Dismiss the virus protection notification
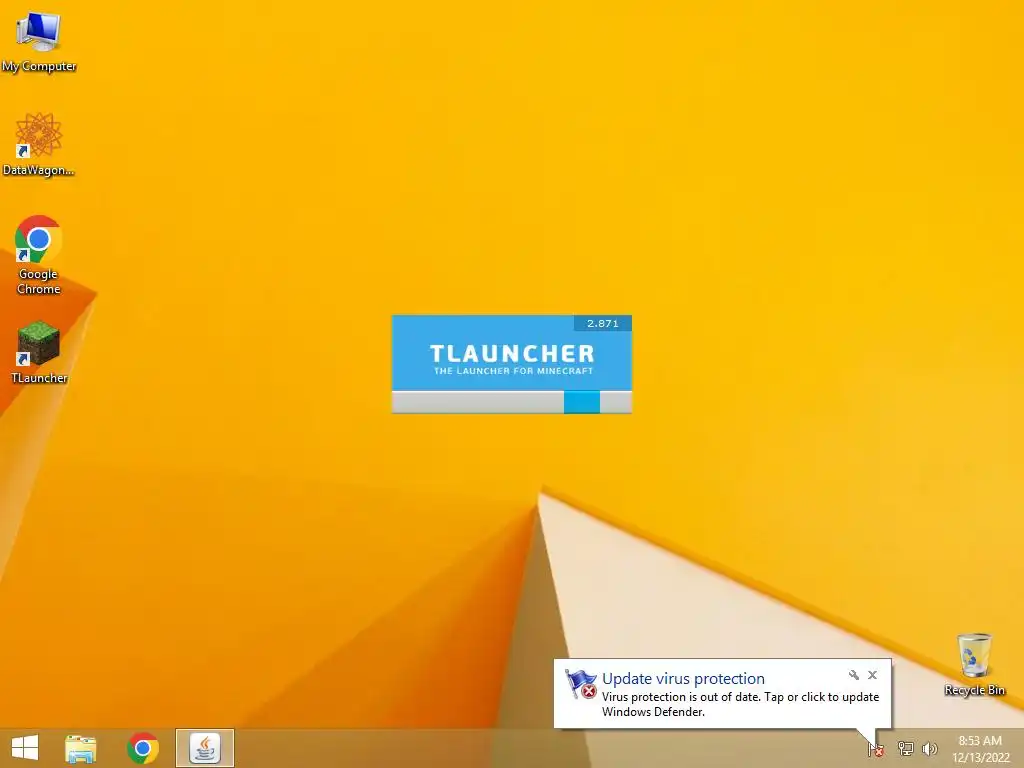The height and width of the screenshot is (768, 1024). pos(872,675)
